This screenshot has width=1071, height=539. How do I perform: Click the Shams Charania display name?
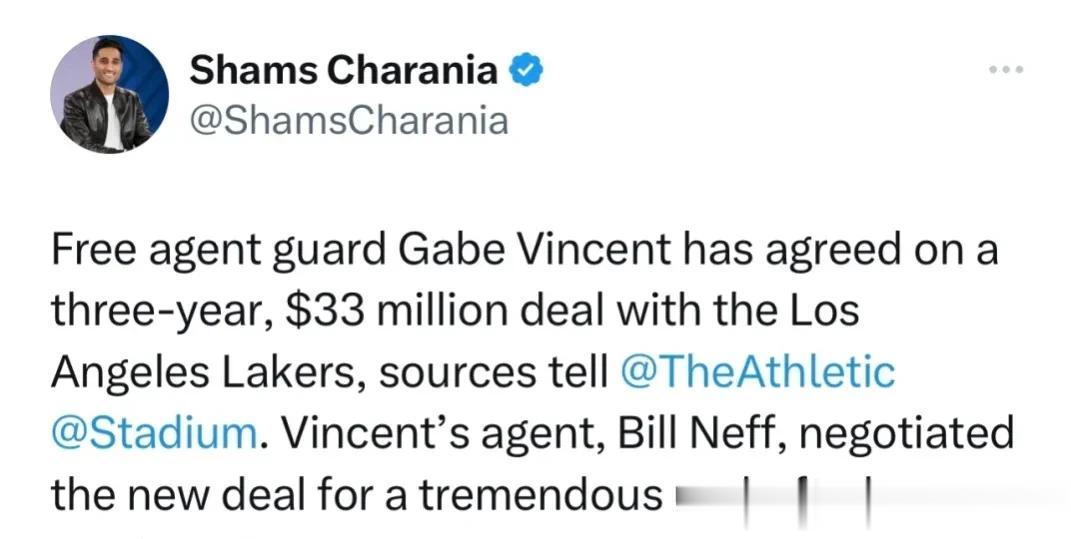pyautogui.click(x=344, y=70)
